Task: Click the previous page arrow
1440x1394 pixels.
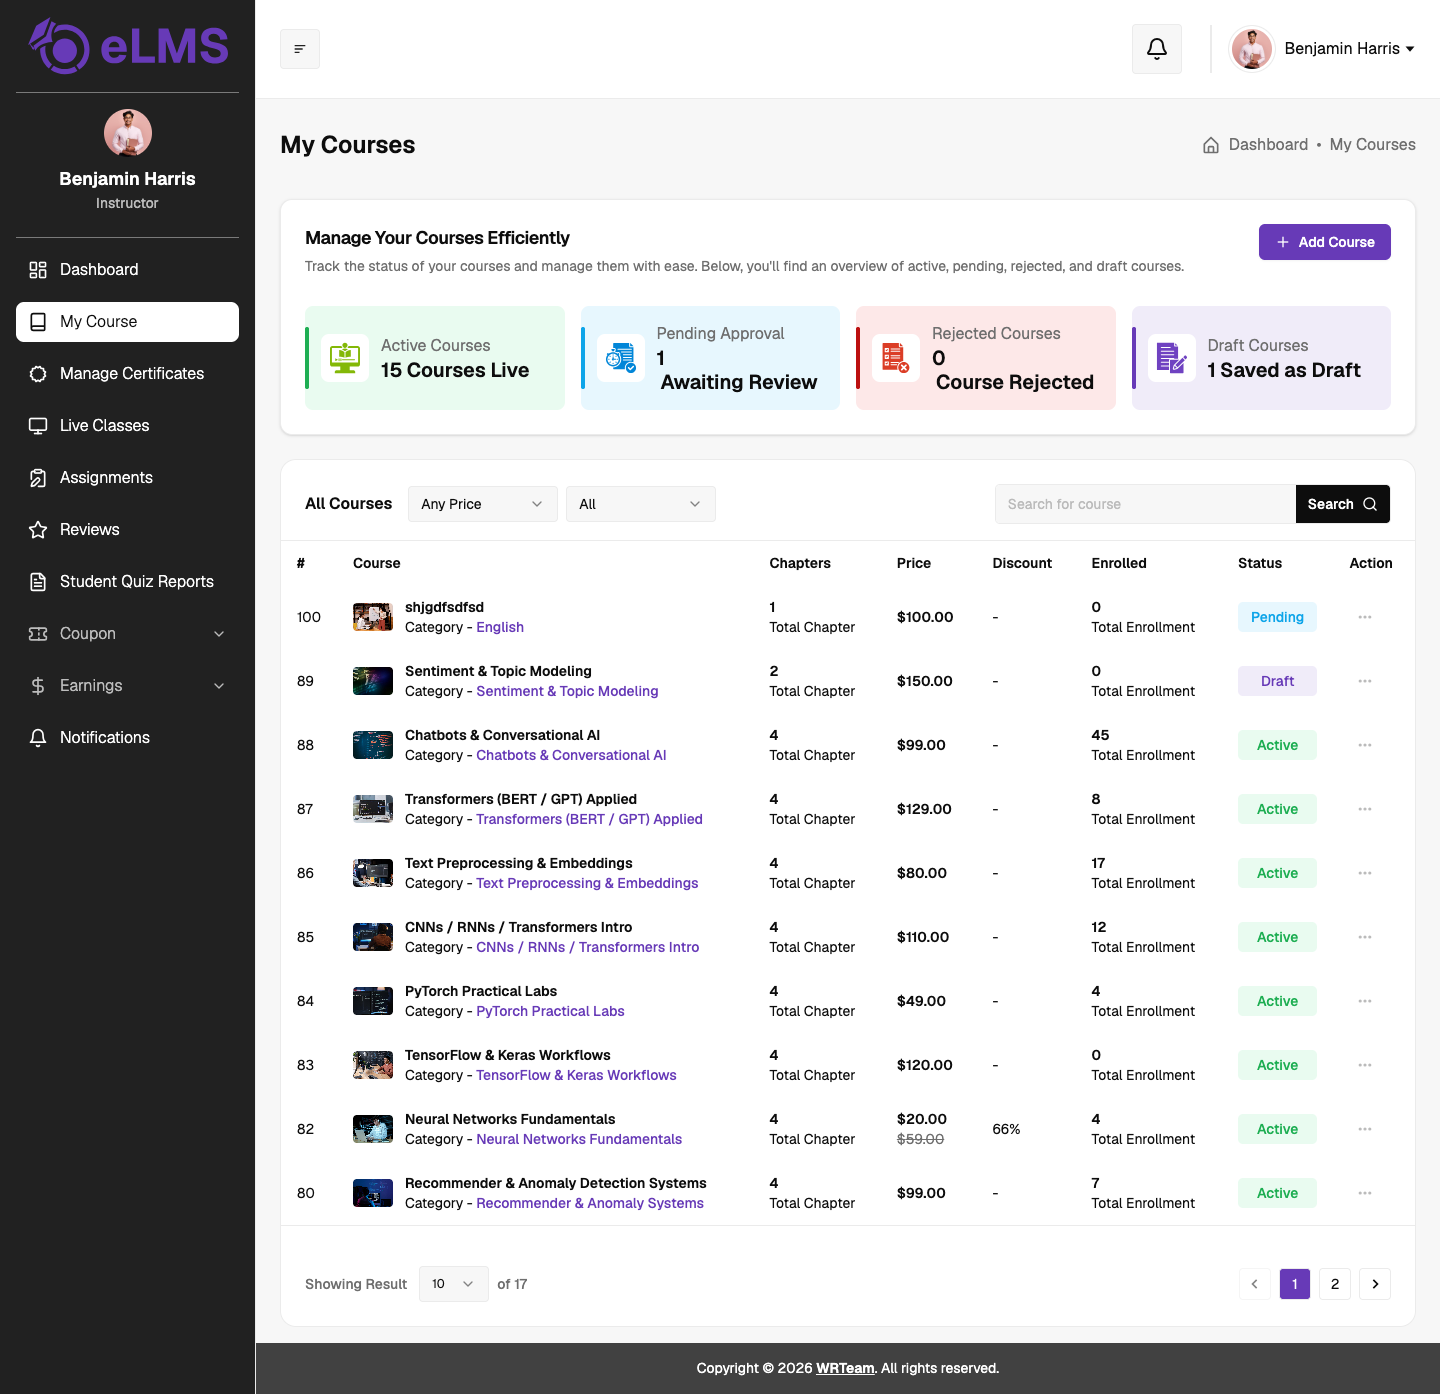Action: pos(1255,1284)
